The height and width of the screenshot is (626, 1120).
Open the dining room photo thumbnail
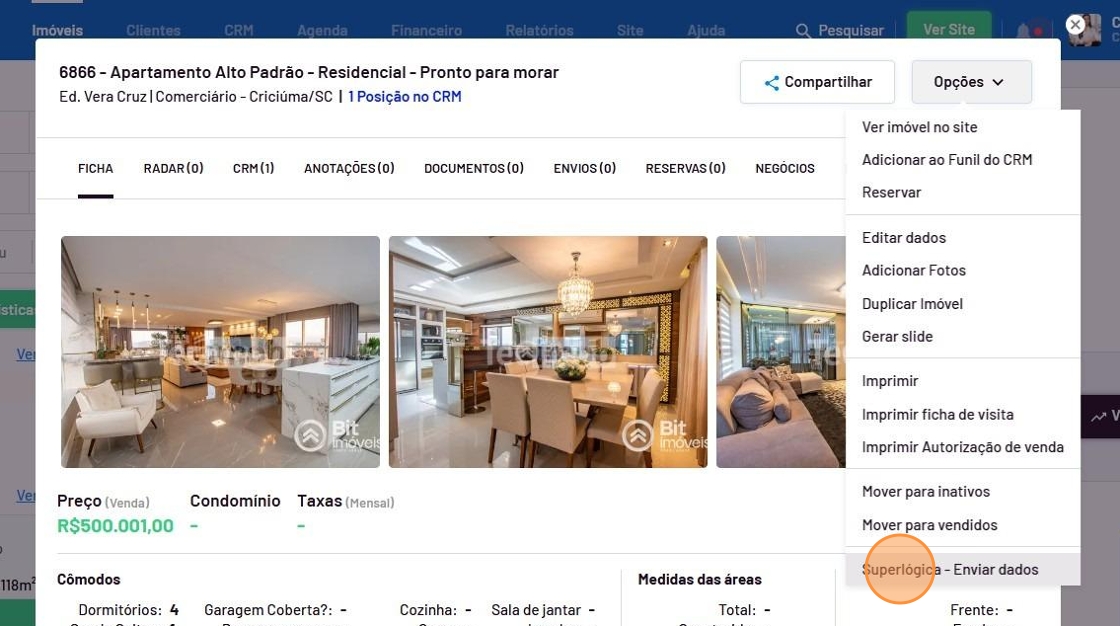548,352
